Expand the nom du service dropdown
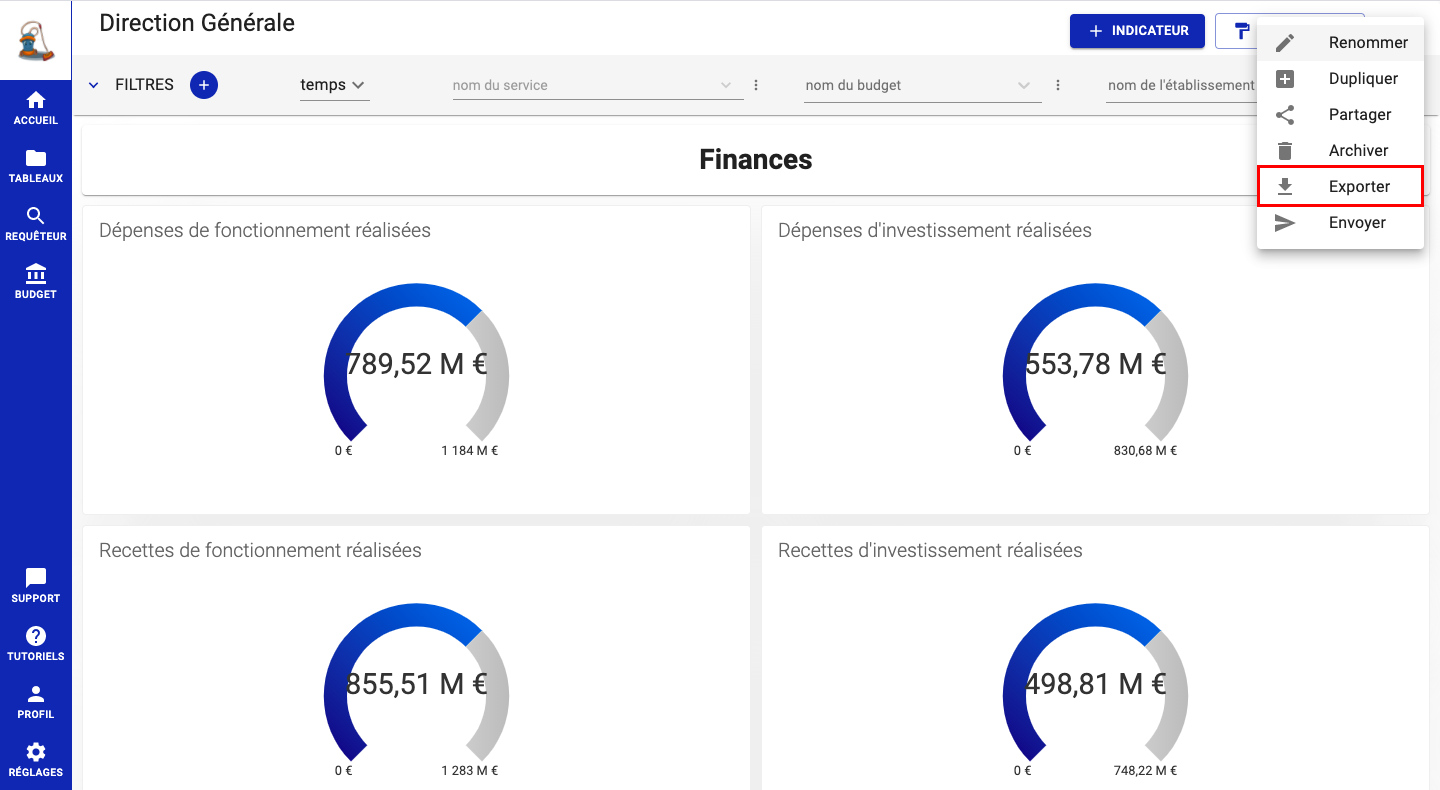1440x790 pixels. [x=726, y=86]
